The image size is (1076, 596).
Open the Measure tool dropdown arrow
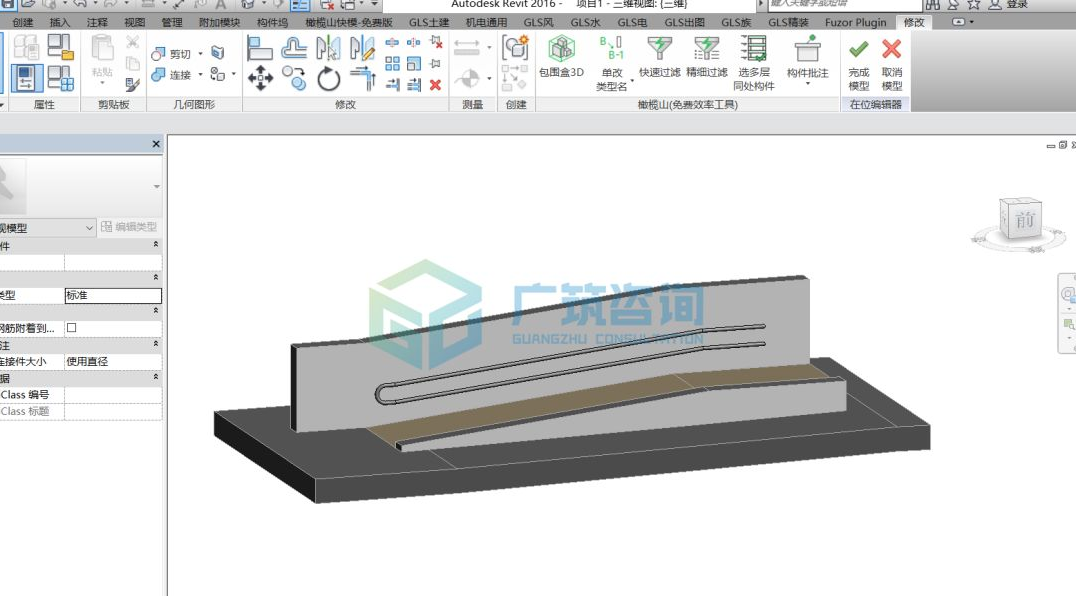pos(489,47)
